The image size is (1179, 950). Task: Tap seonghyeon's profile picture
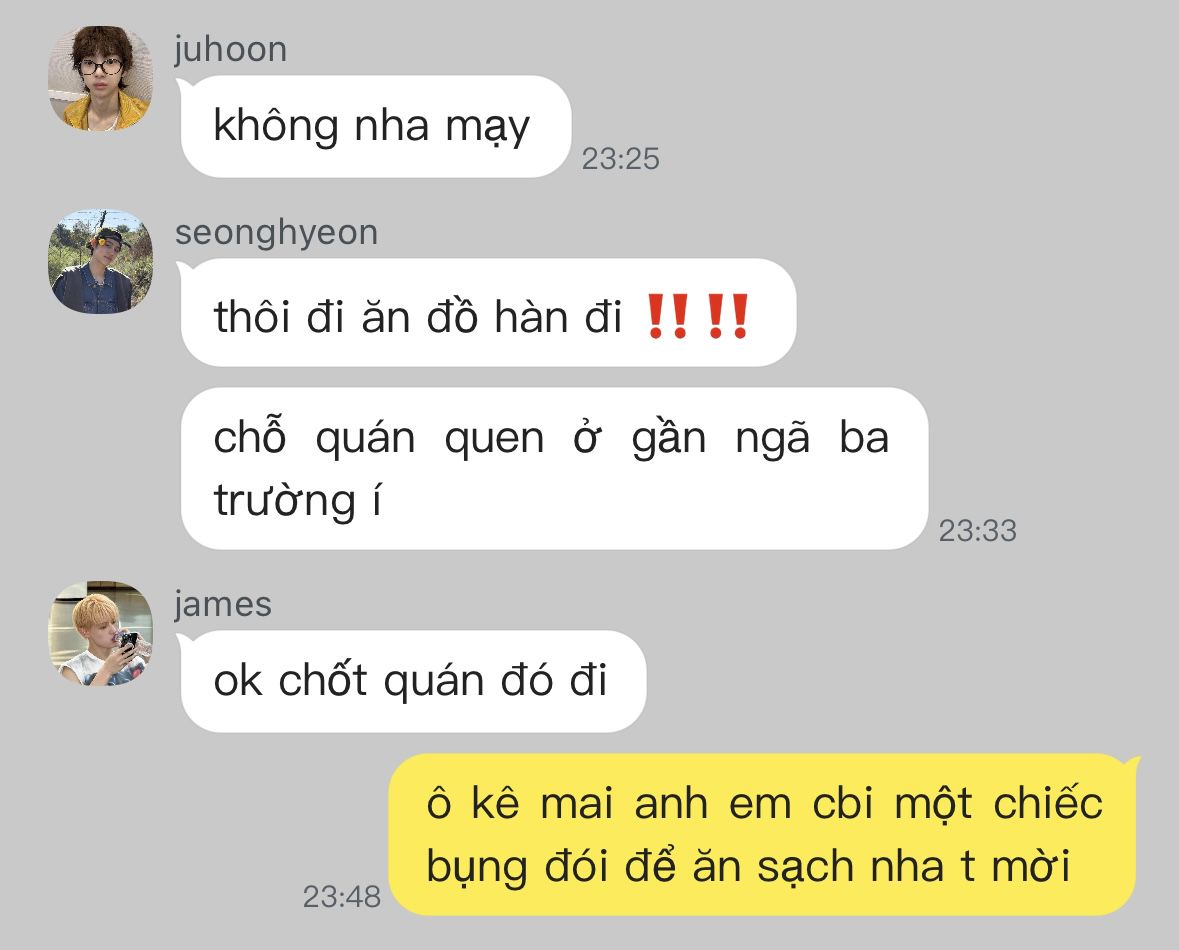[100, 261]
